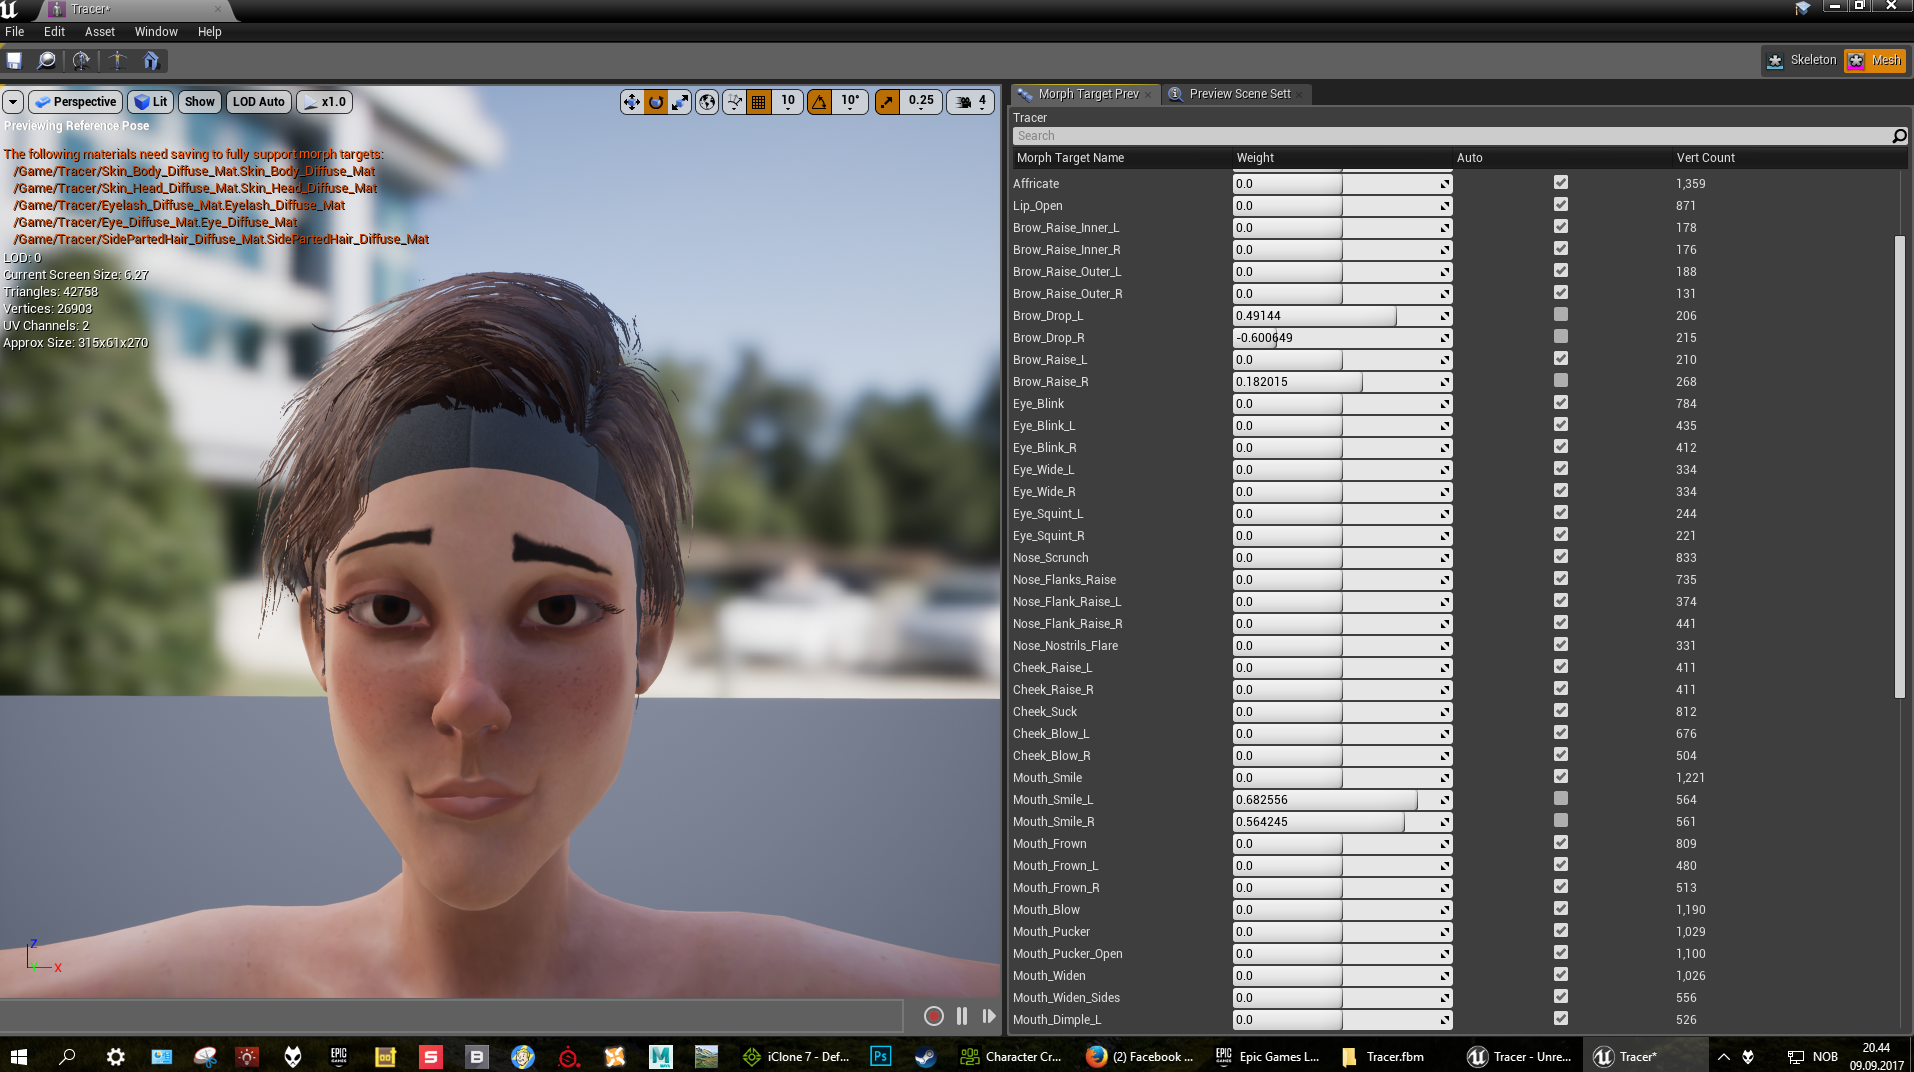Switch to Mesh editor mode
This screenshot has width=1914, height=1072.
coord(1875,60)
